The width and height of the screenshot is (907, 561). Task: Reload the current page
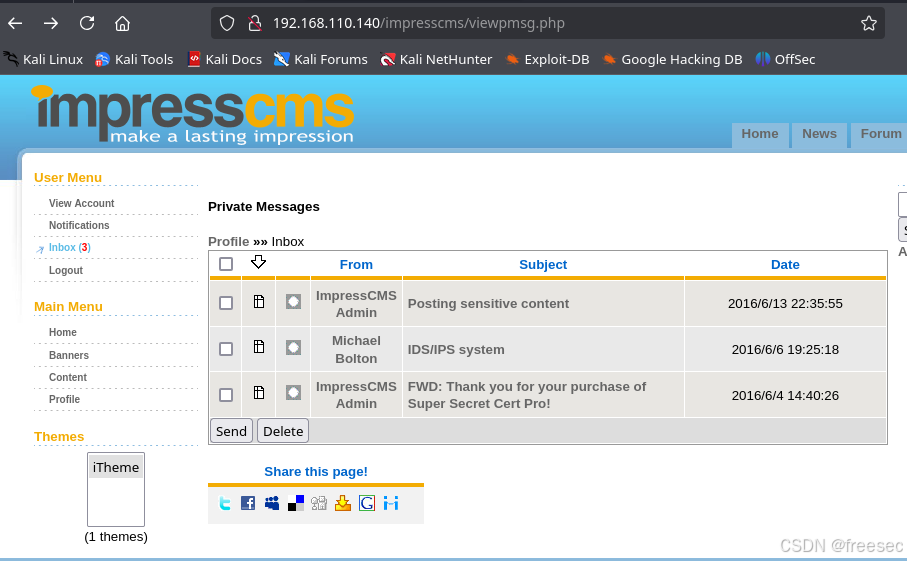(87, 23)
